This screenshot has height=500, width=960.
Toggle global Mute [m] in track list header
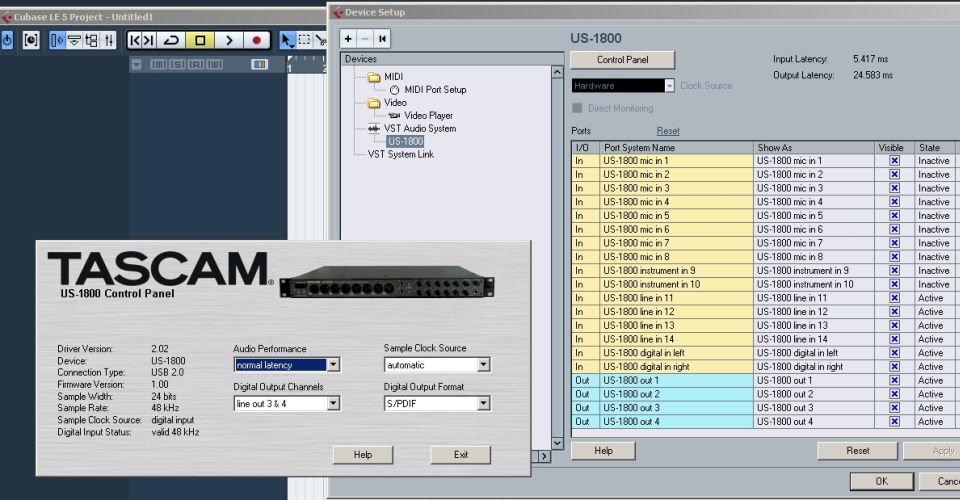click(159, 64)
